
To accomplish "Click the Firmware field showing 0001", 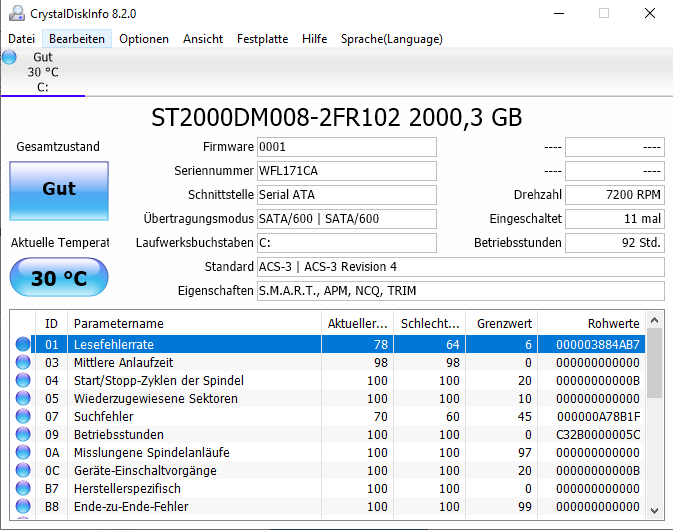I will click(347, 147).
